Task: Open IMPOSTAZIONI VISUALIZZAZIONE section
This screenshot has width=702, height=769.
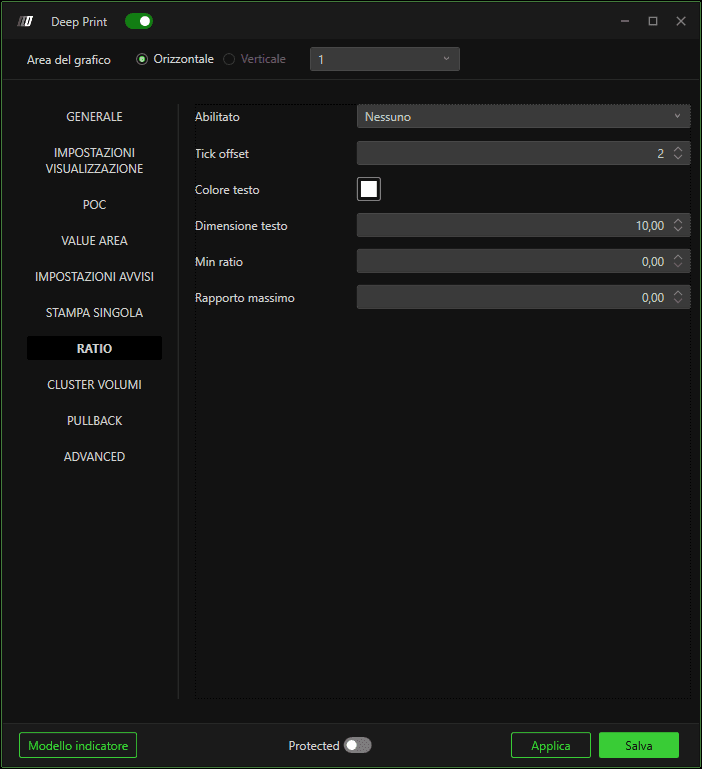Action: click(x=94, y=160)
